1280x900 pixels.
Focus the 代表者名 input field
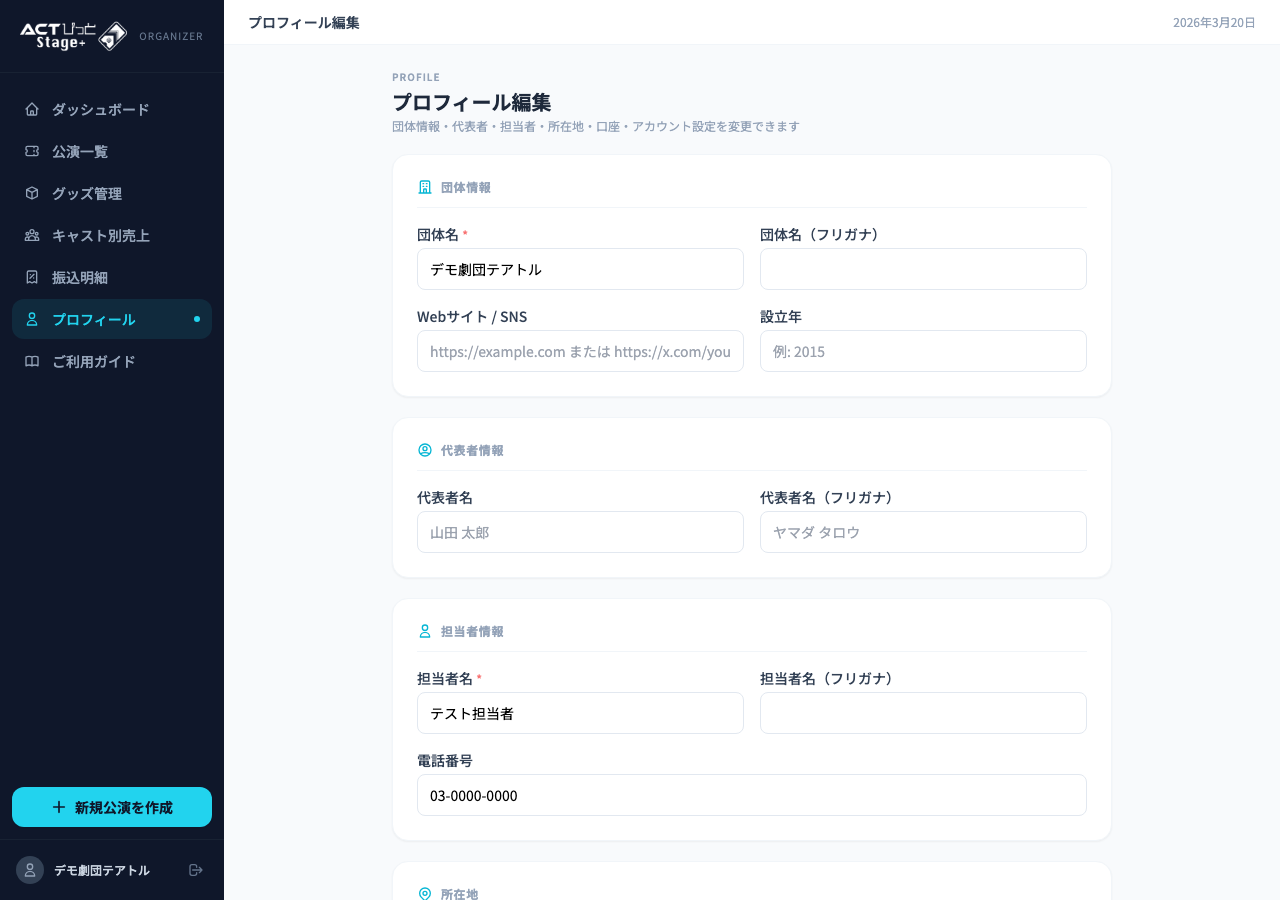[x=580, y=532]
